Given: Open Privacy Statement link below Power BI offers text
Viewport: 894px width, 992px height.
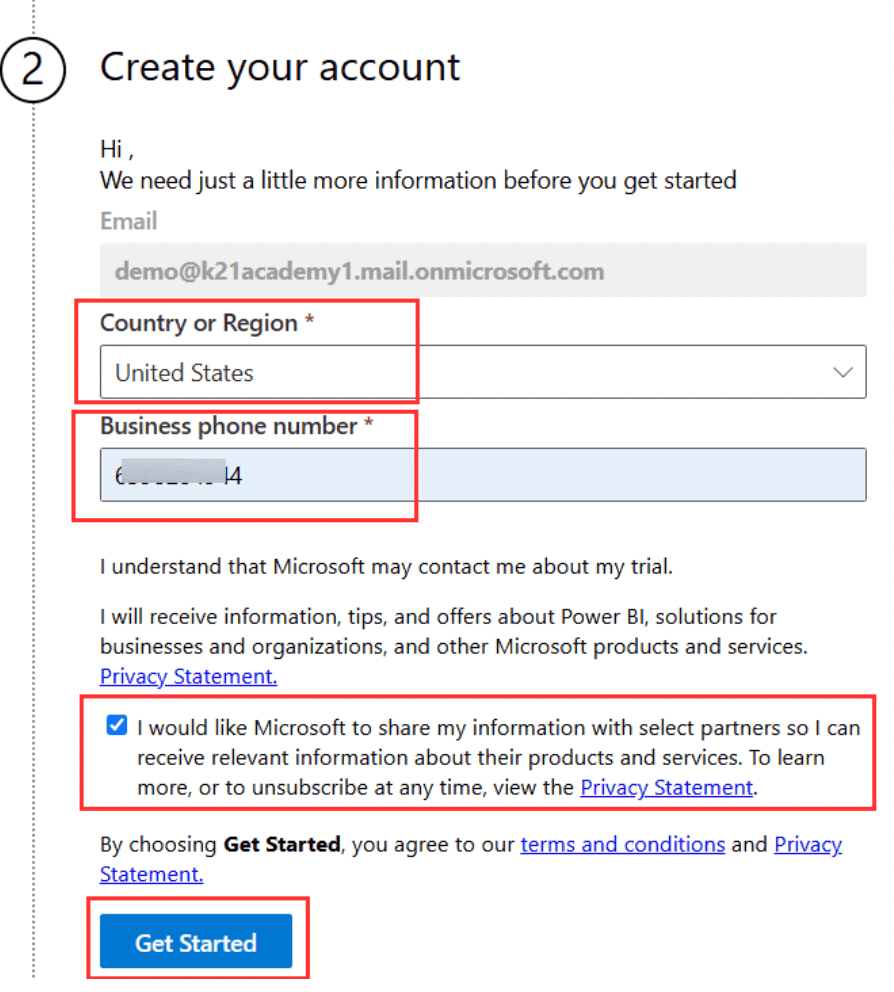Looking at the screenshot, I should (x=188, y=676).
